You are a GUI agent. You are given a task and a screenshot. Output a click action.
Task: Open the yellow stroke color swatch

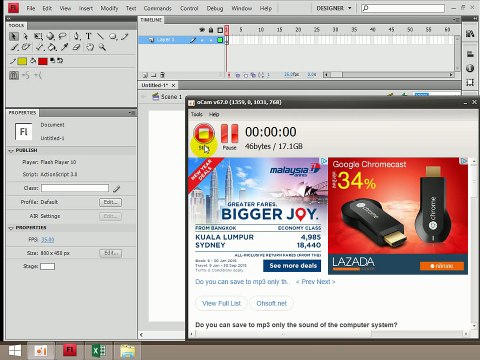[22, 61]
